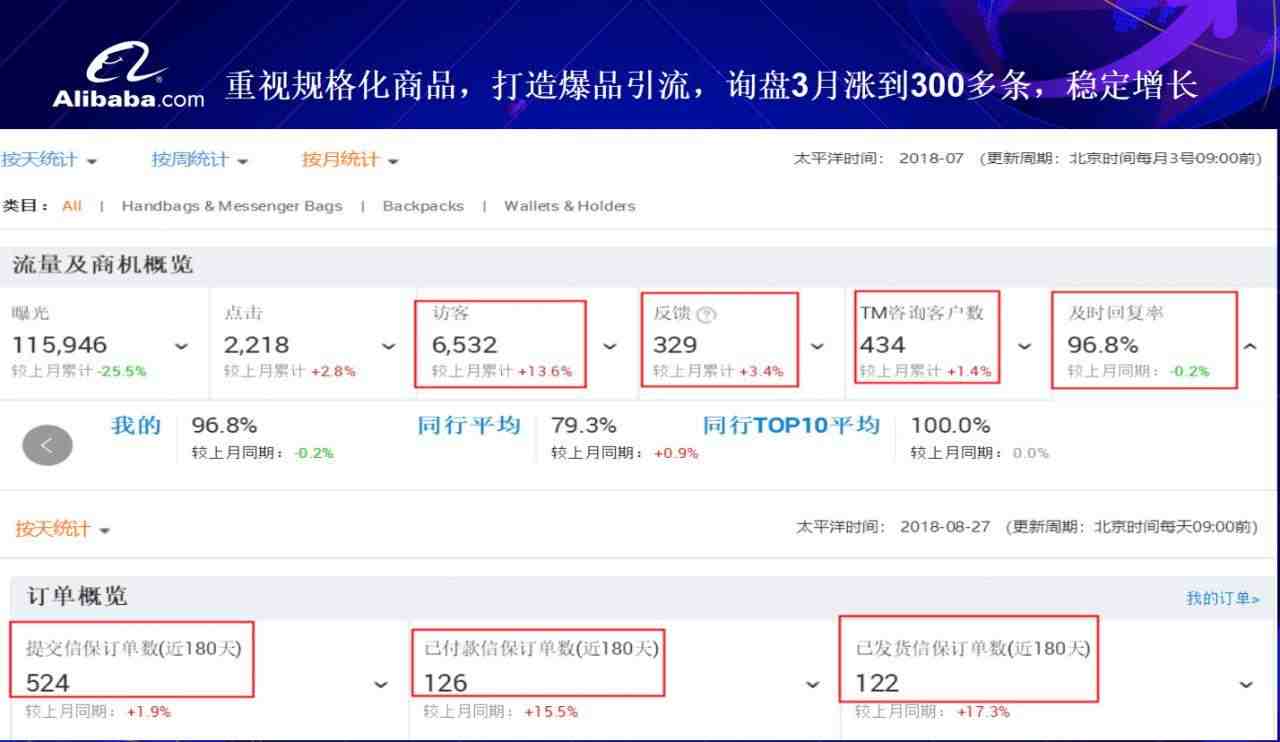The width and height of the screenshot is (1280, 742).
Task: Select Wallets & Holders category
Action: click(569, 206)
